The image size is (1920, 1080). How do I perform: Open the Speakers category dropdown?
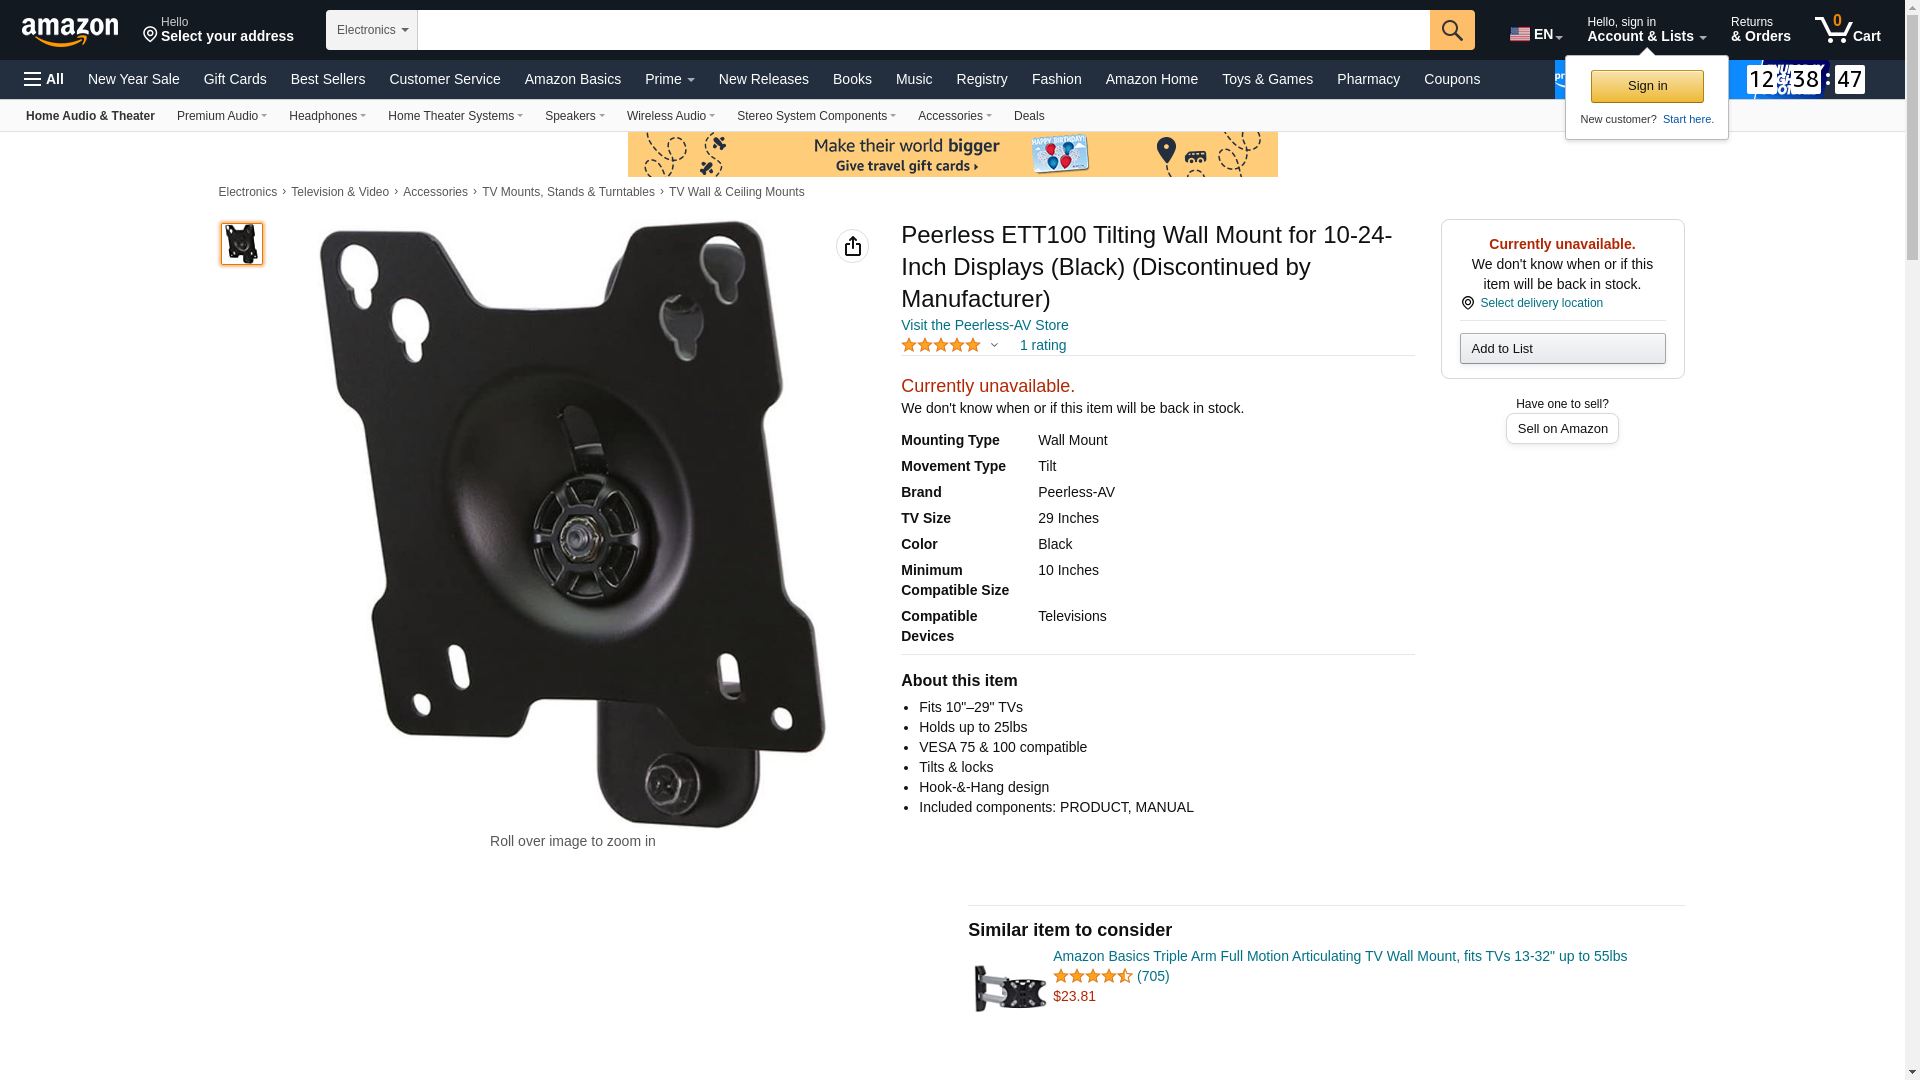point(574,116)
